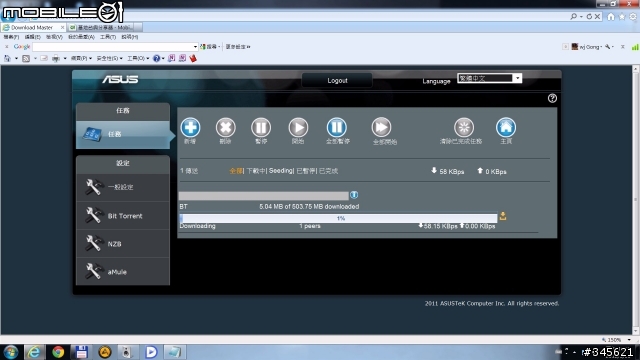Expand the Print options dropdown arrow
This screenshot has height=360, width=640.
[65, 58]
